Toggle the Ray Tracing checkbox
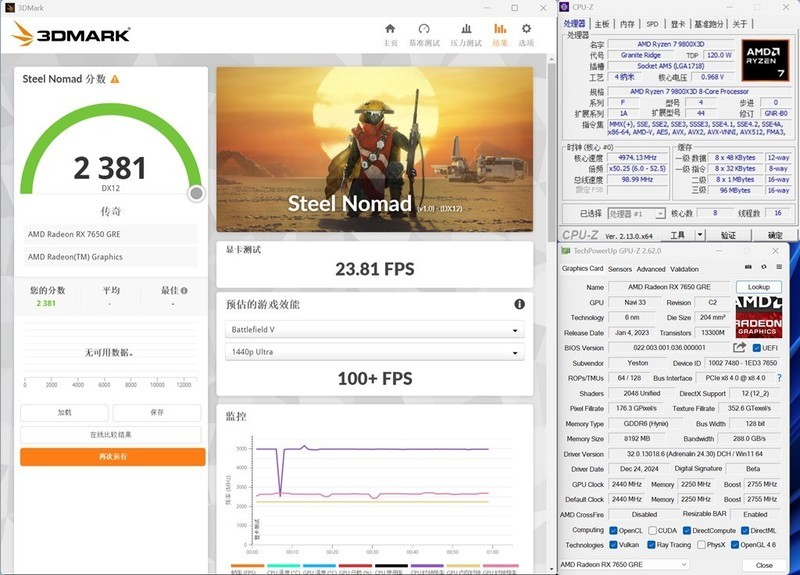The image size is (800, 575). click(x=651, y=545)
